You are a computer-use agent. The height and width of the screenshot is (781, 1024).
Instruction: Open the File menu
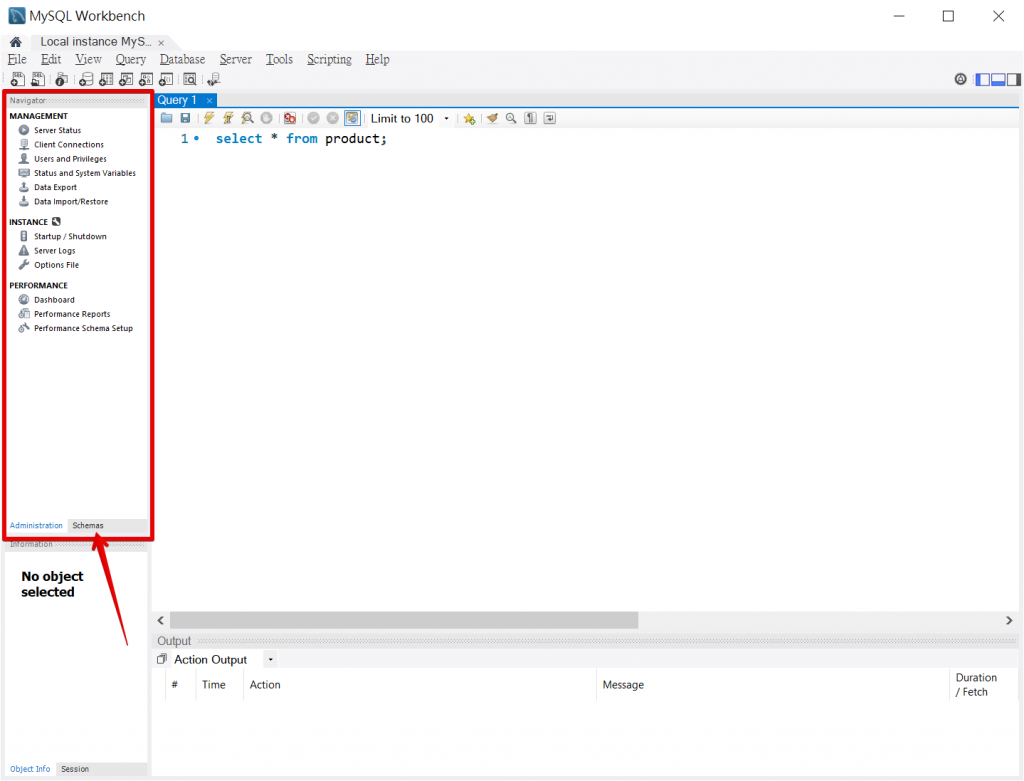[x=17, y=59]
